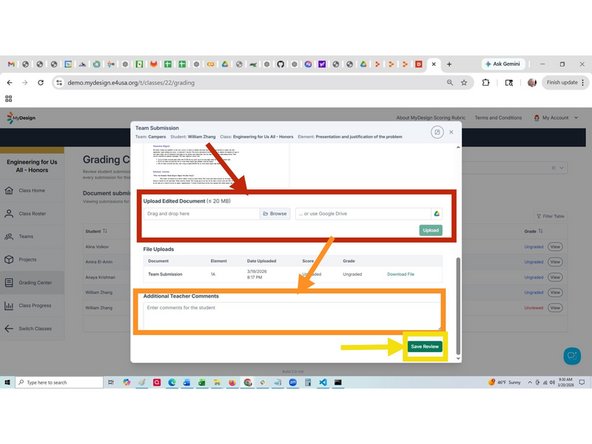592x444 pixels.
Task: Switch to the Gmail tab
Action: [x=11, y=64]
